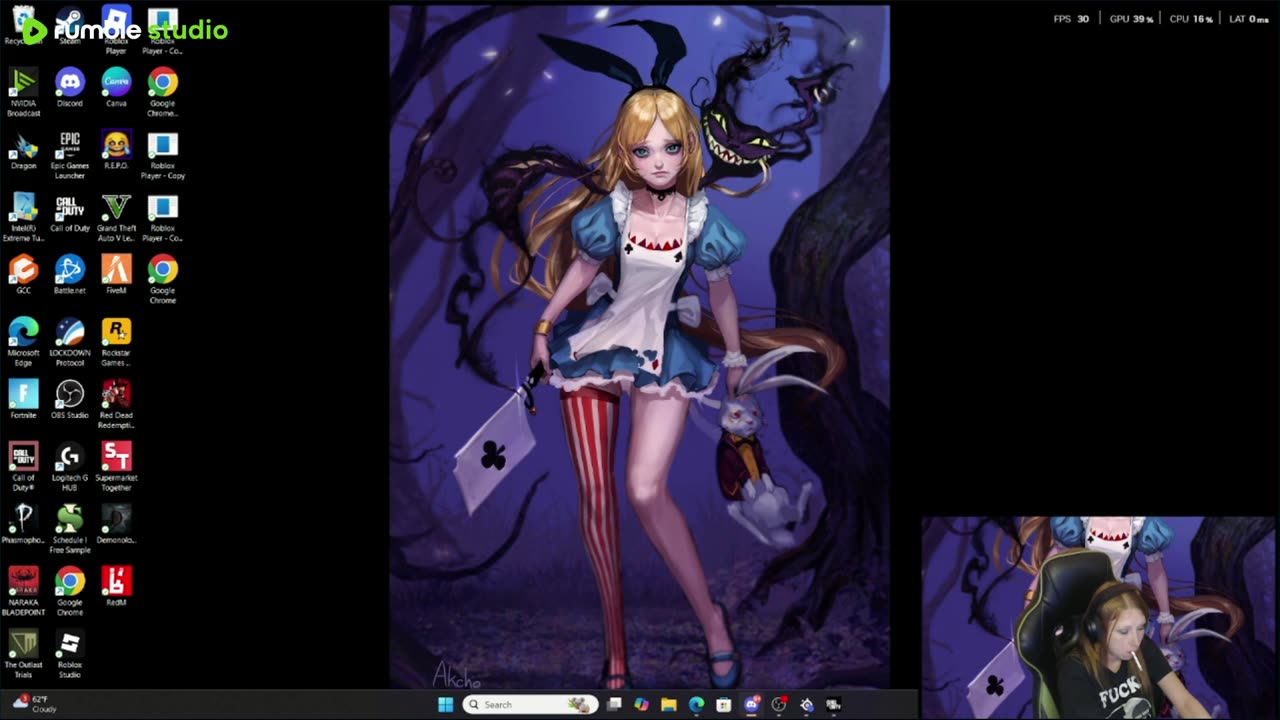Click the GPU 39% readout

[x=1131, y=19]
